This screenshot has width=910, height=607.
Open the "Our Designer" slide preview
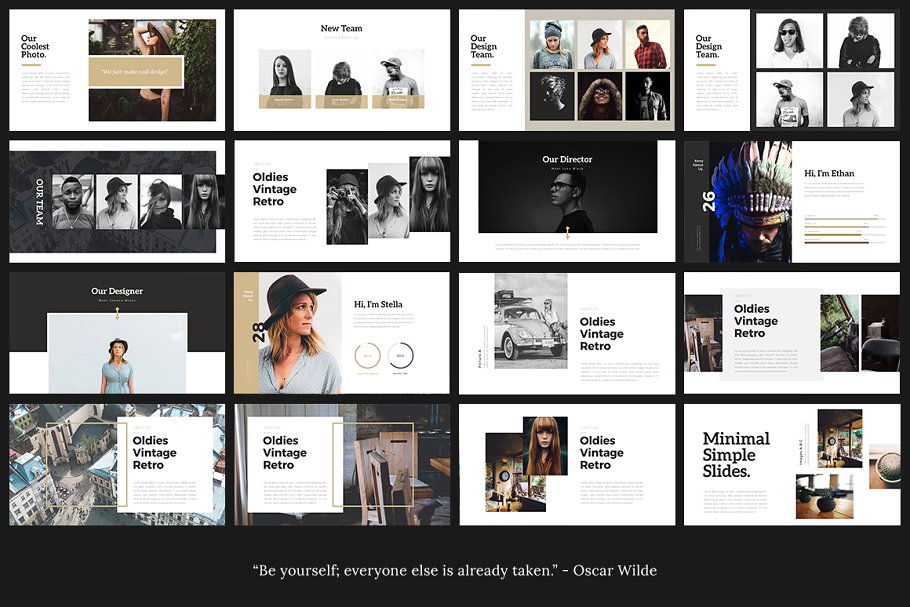coord(117,331)
